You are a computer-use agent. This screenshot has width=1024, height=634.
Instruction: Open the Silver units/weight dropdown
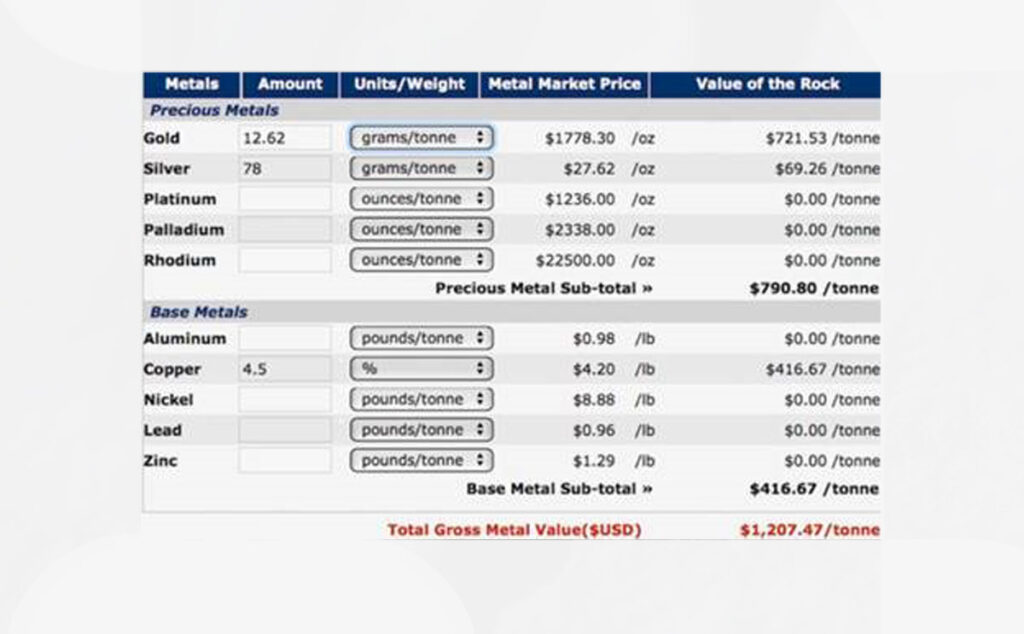pyautogui.click(x=421, y=168)
